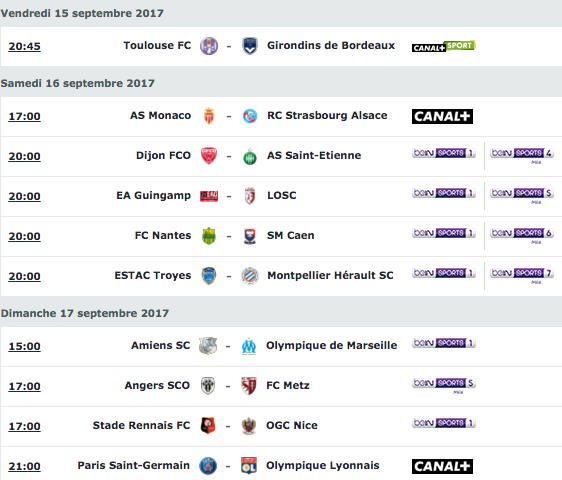Click the FC Nantes yellow crest
The width and height of the screenshot is (562, 480).
click(x=209, y=236)
